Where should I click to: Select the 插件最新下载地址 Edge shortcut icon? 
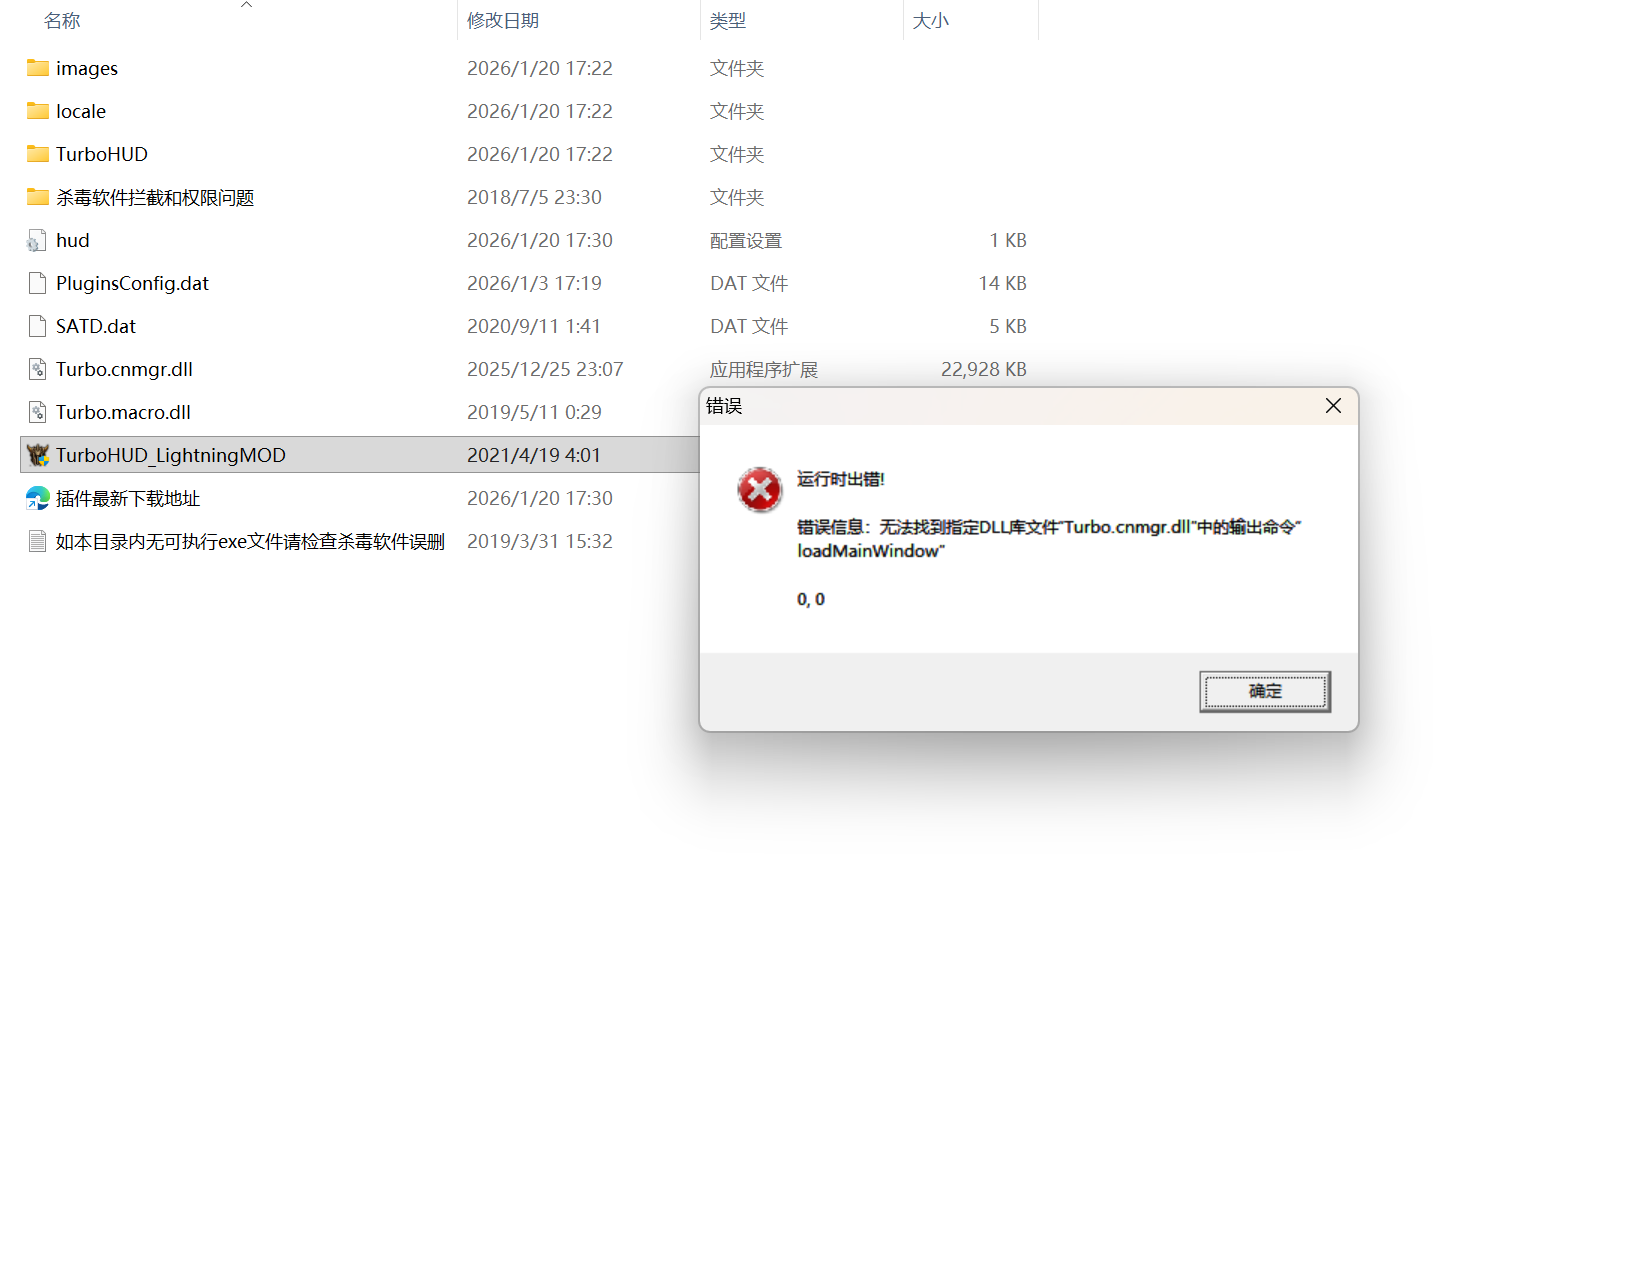point(38,498)
